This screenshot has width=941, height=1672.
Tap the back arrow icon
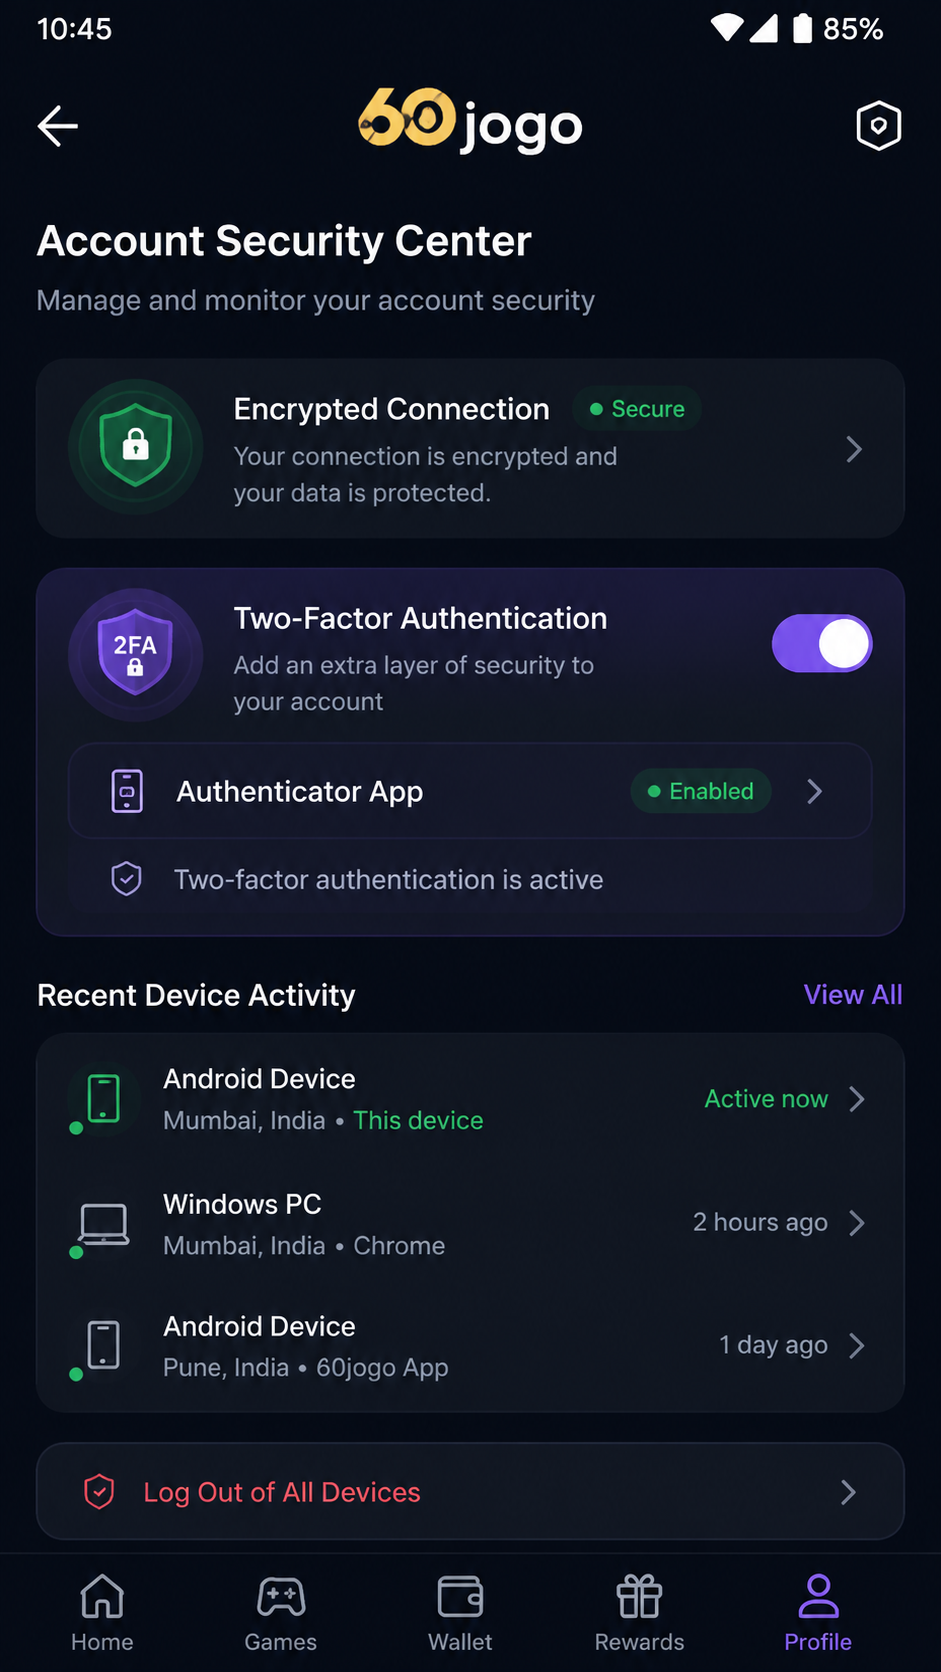[x=58, y=126]
